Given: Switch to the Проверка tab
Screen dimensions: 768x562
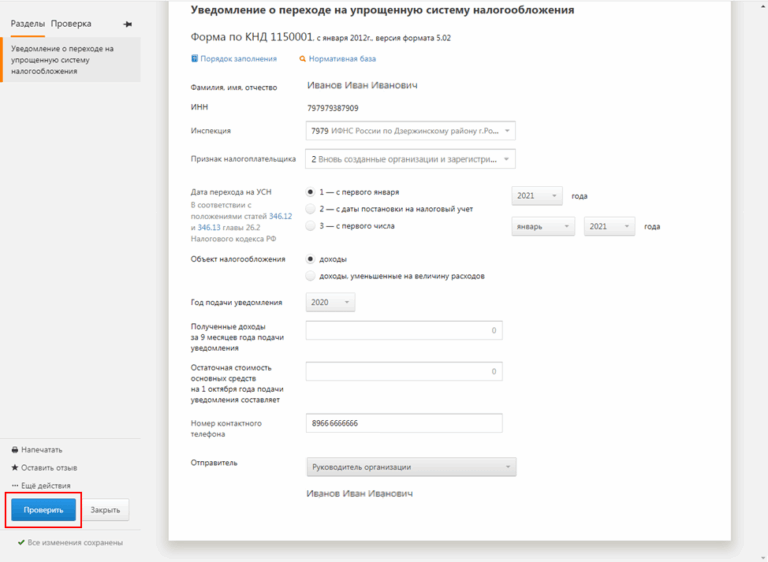Looking at the screenshot, I should (x=71, y=24).
